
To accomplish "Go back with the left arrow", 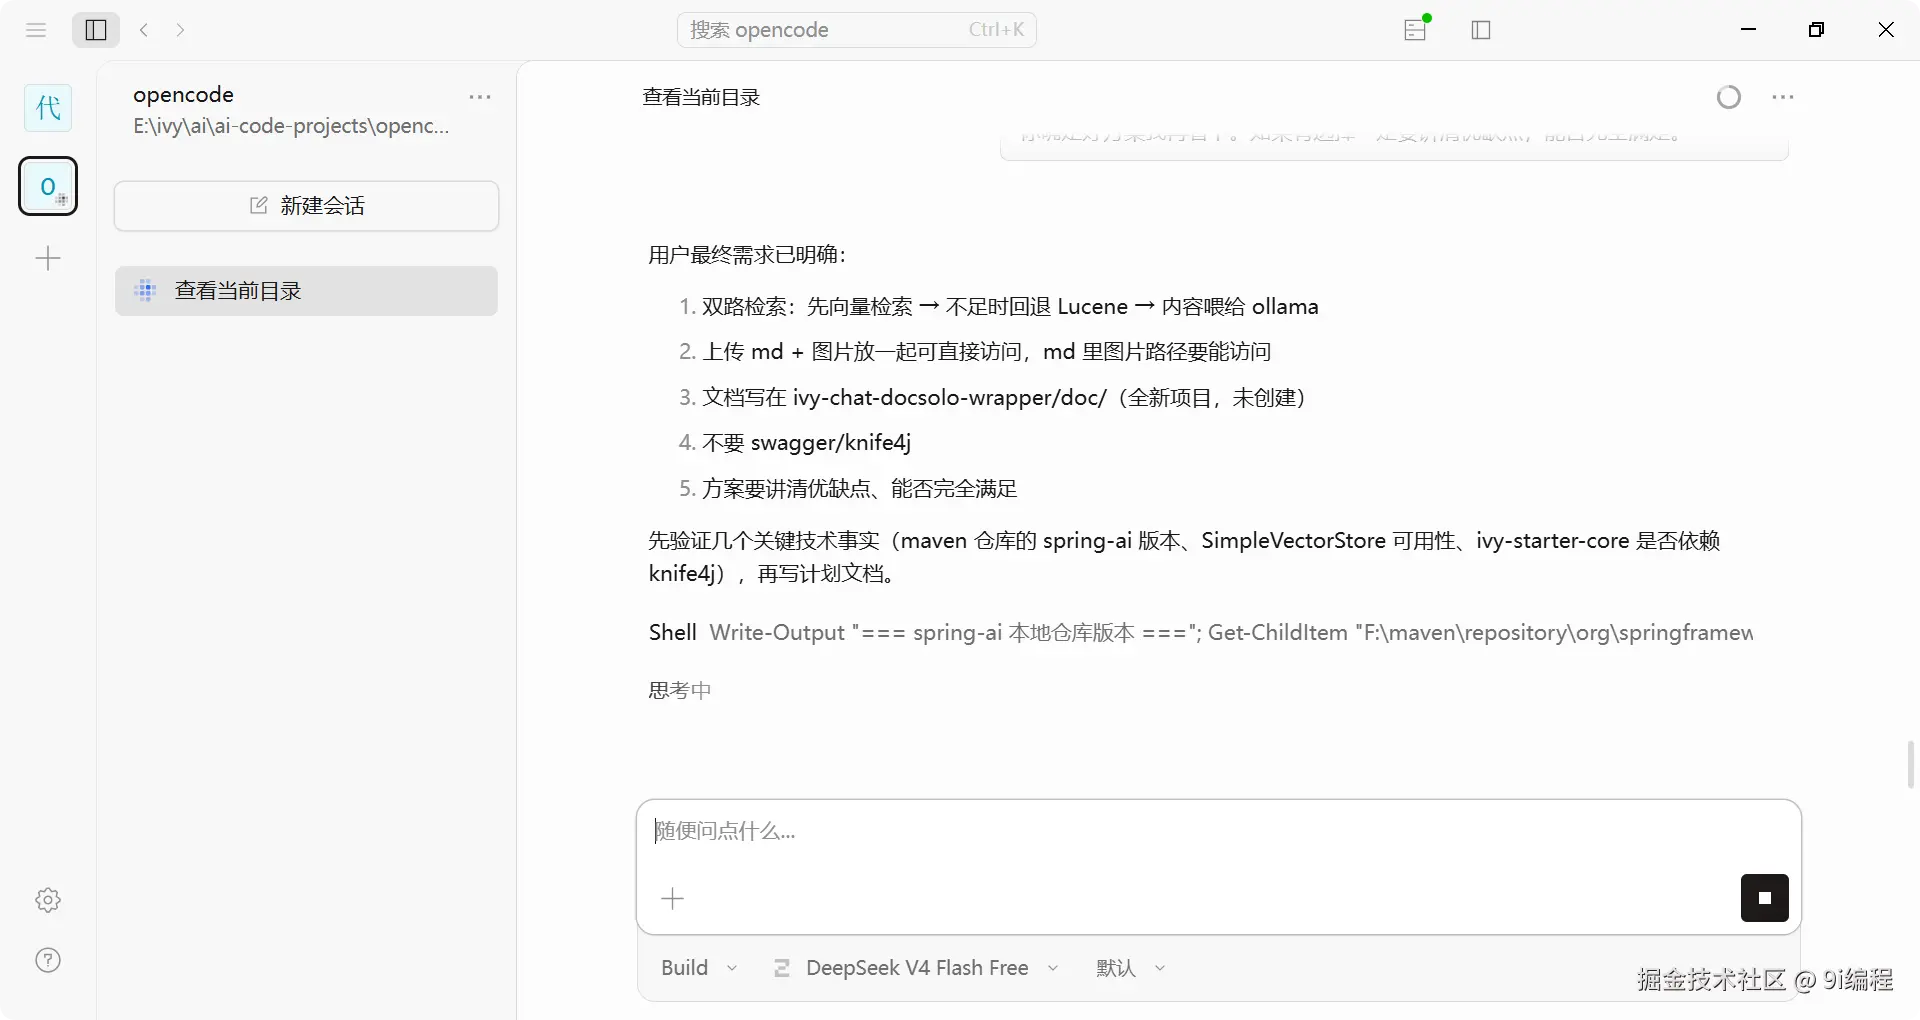I will click(144, 30).
